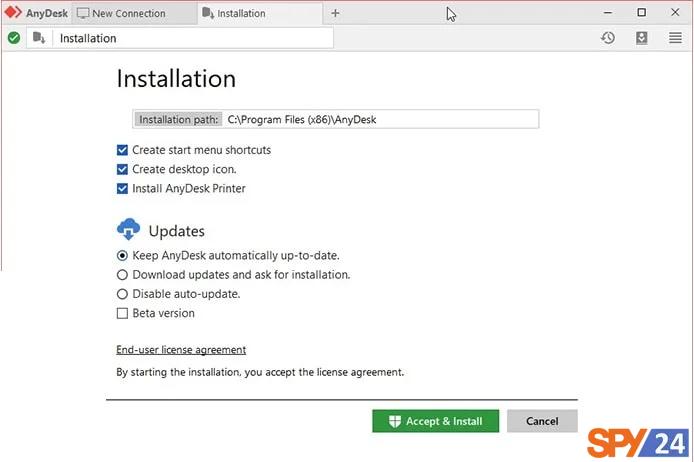Open the End-user license agreement link

(181, 350)
